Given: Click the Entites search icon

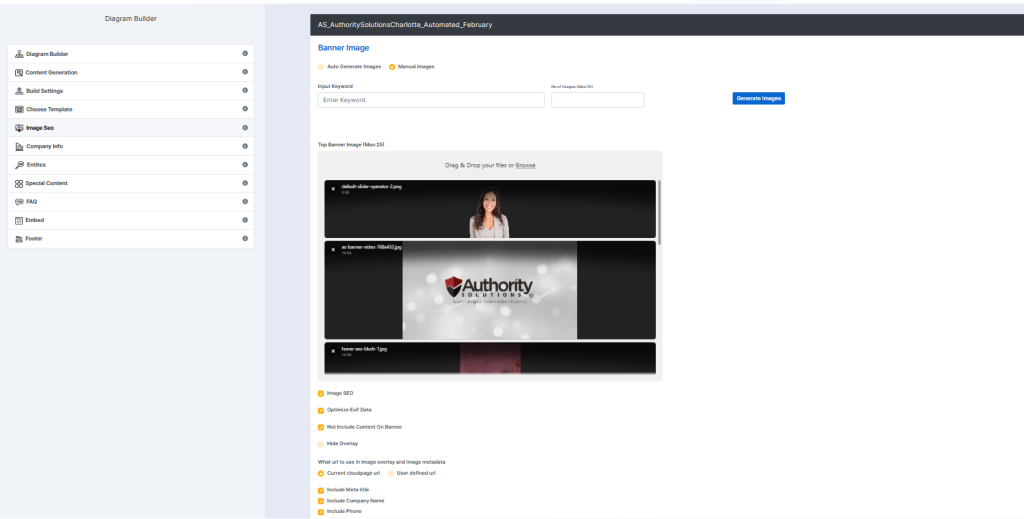Looking at the screenshot, I should click(19, 165).
